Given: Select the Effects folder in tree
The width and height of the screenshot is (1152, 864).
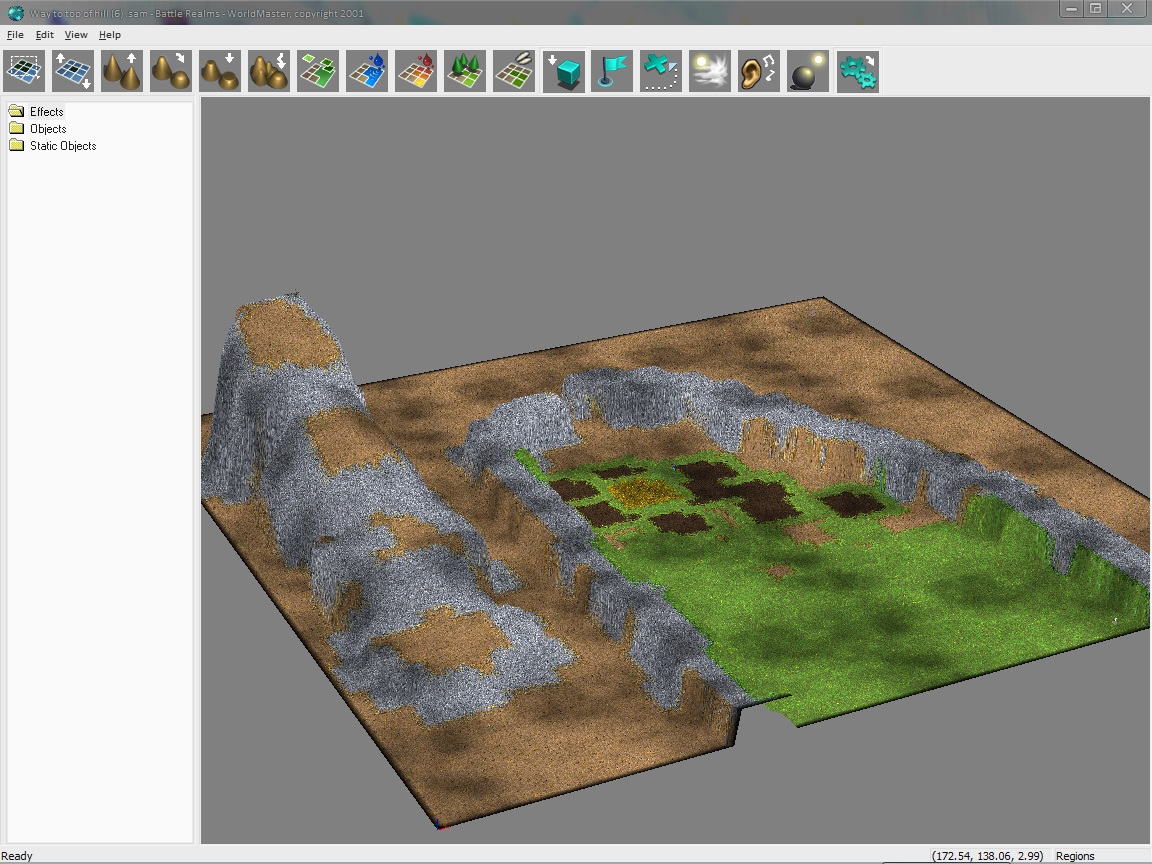Looking at the screenshot, I should (46, 112).
